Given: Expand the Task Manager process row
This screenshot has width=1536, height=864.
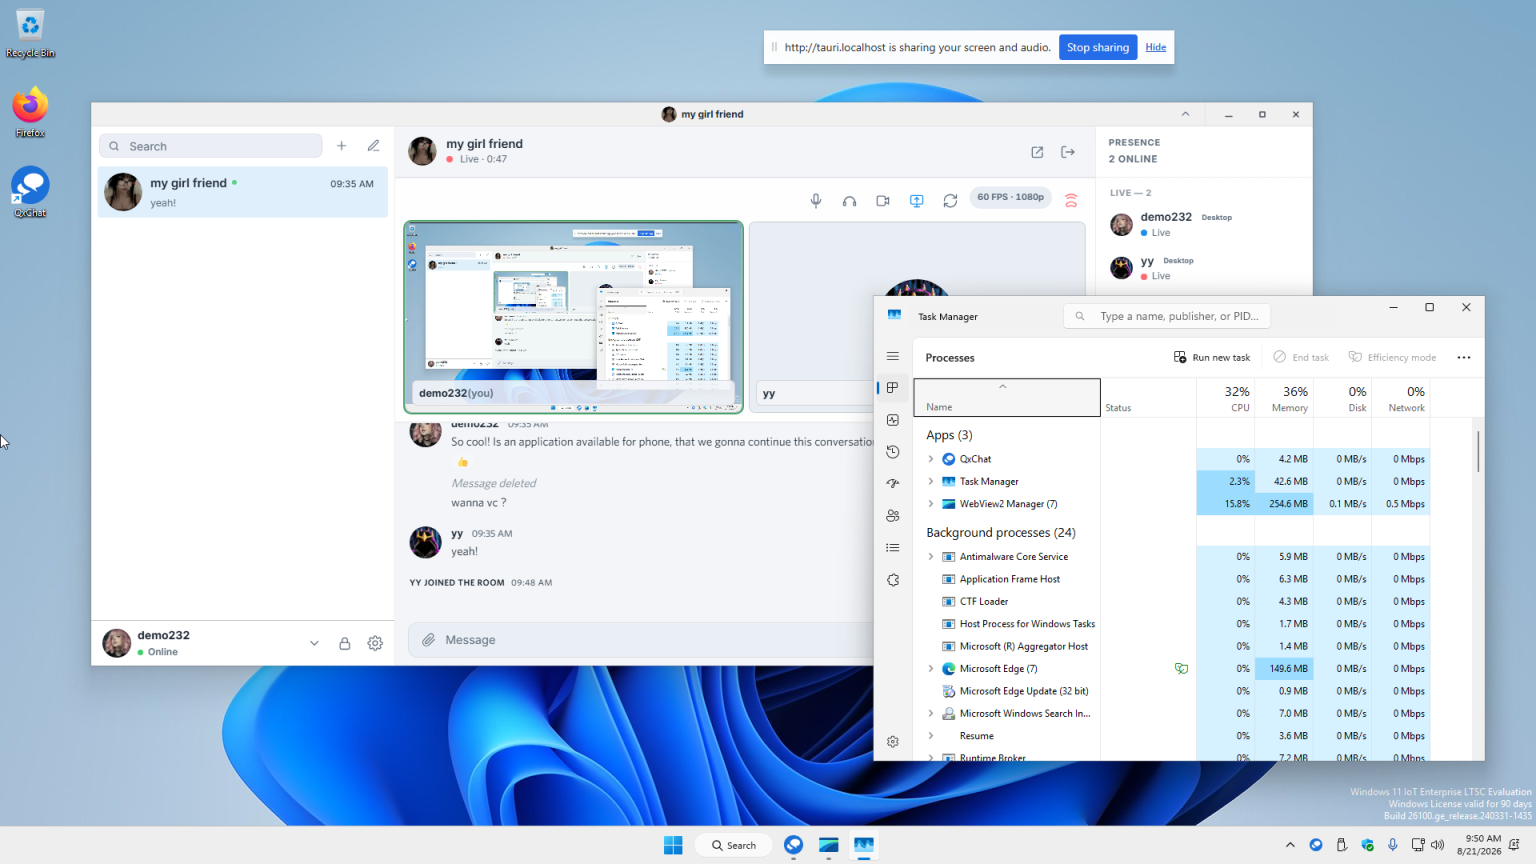Looking at the screenshot, I should [931, 481].
